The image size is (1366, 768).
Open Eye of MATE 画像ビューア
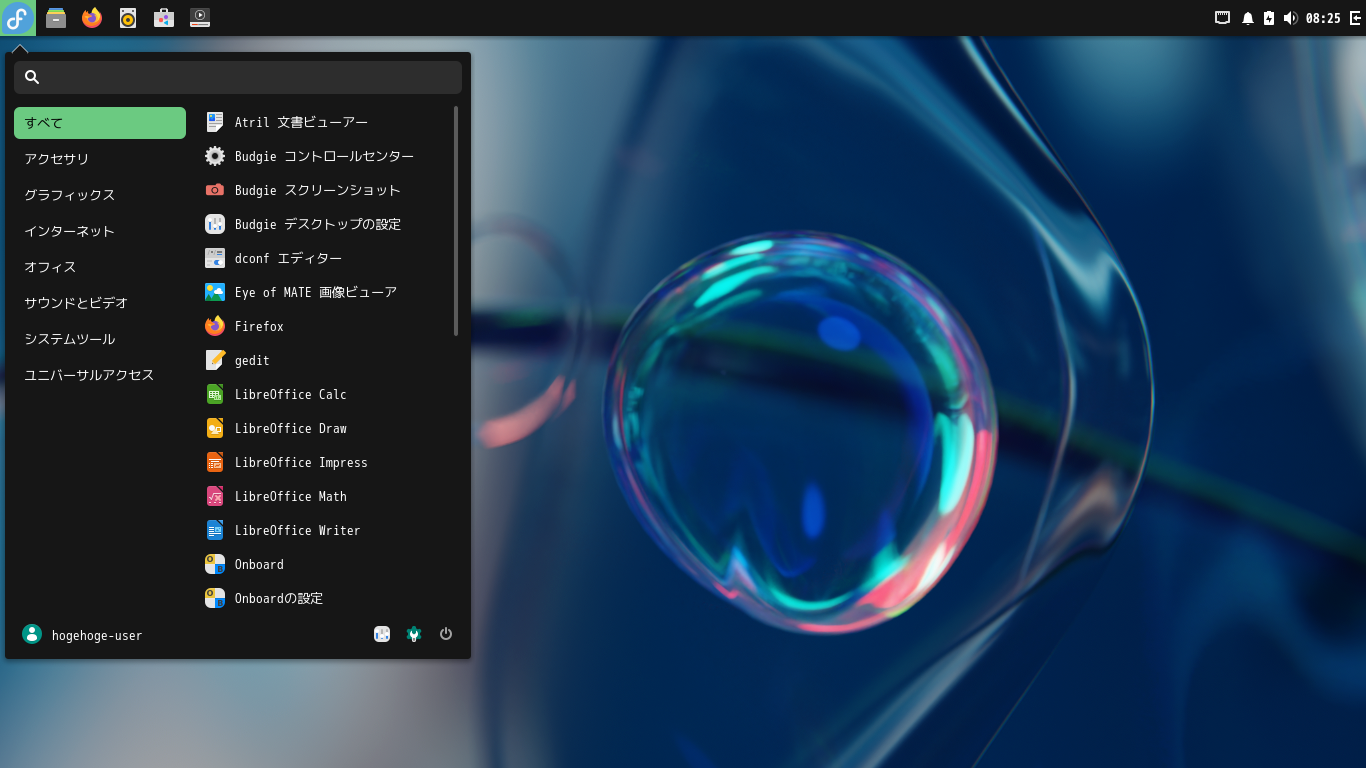(x=325, y=292)
